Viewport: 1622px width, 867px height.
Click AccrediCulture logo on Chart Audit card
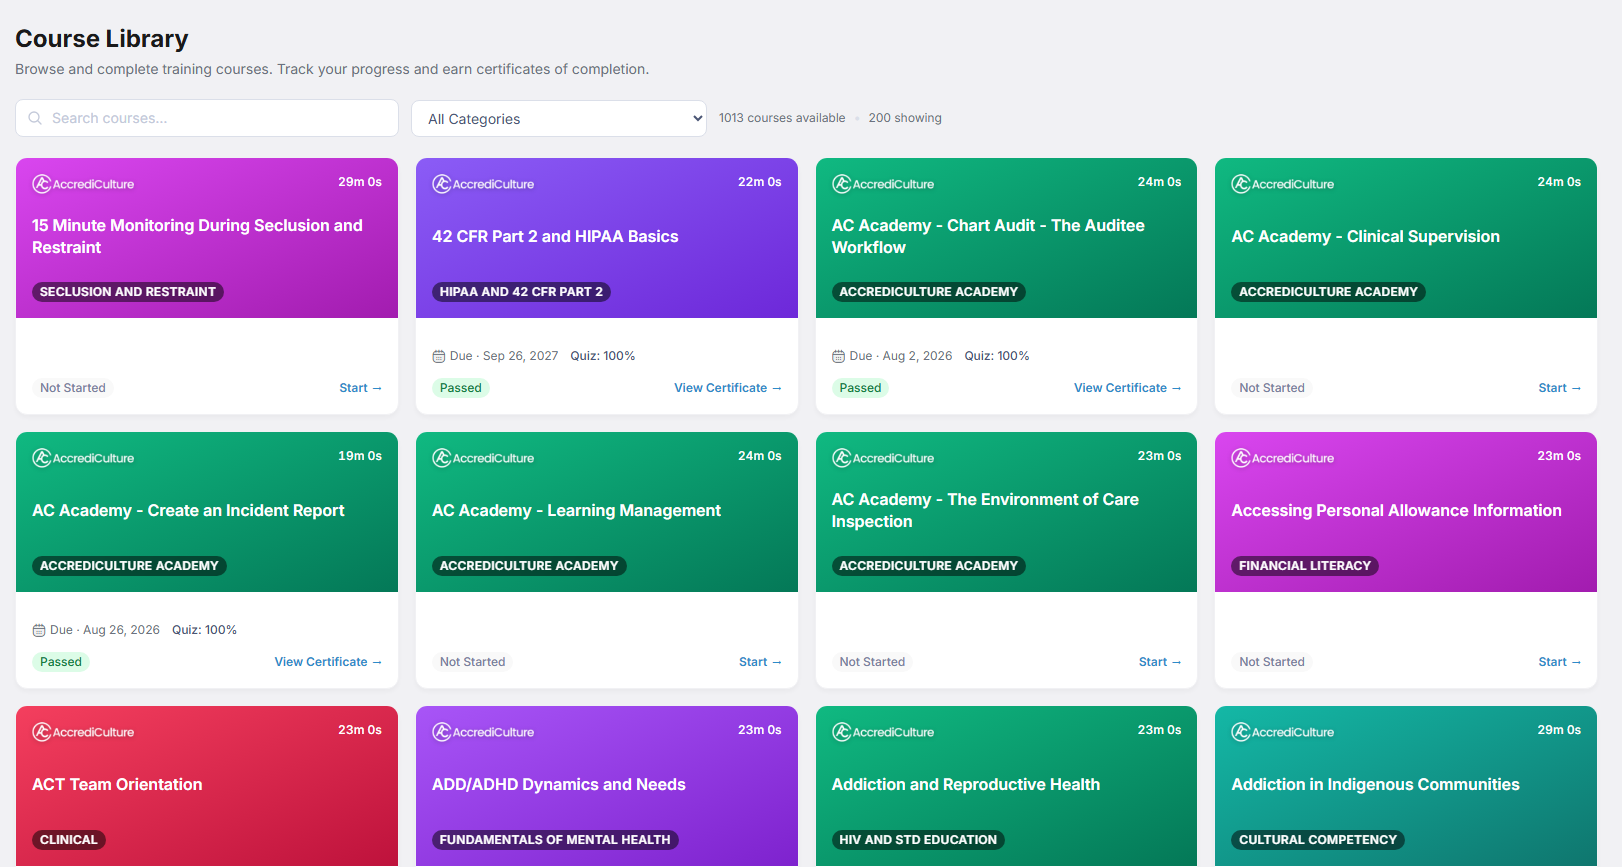(883, 184)
